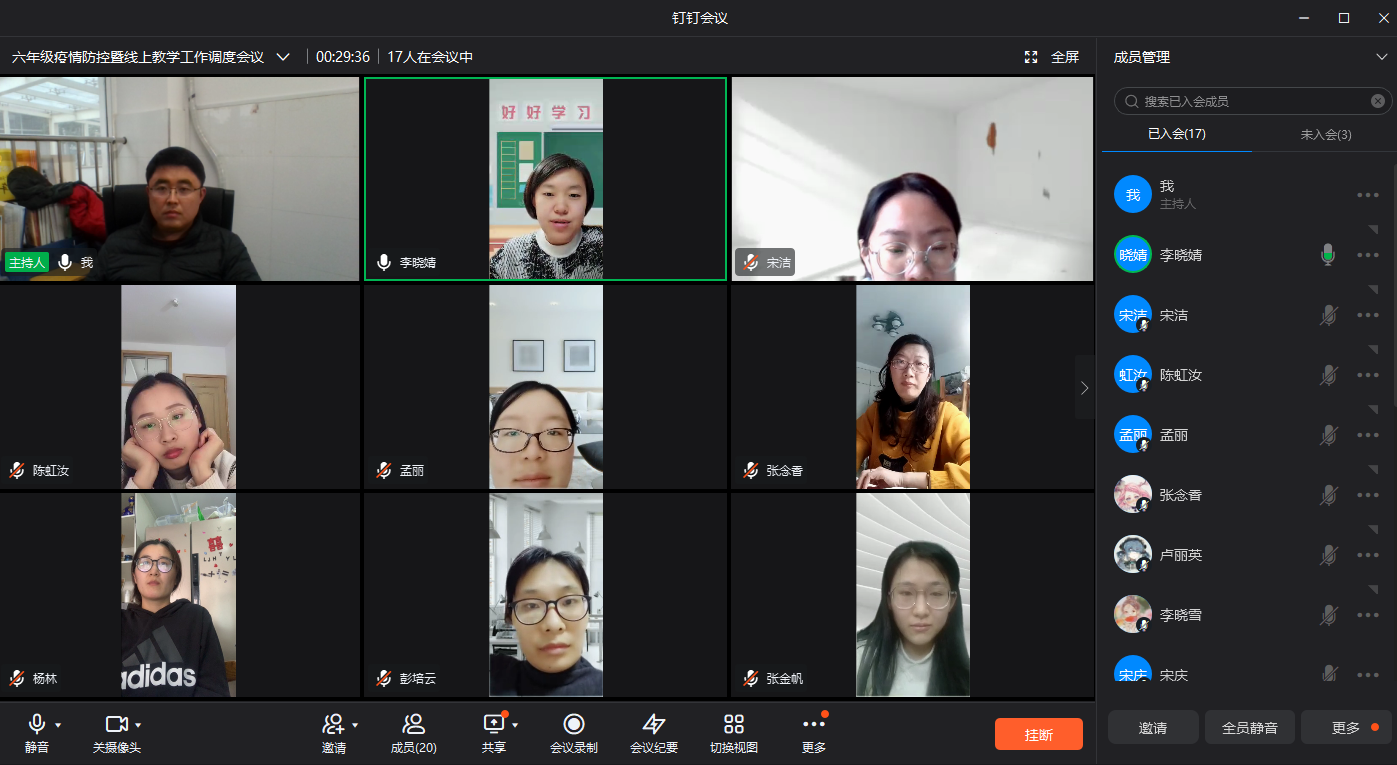Collapse the 成员管理 panel chevron
The image size is (1397, 765).
point(1381,58)
